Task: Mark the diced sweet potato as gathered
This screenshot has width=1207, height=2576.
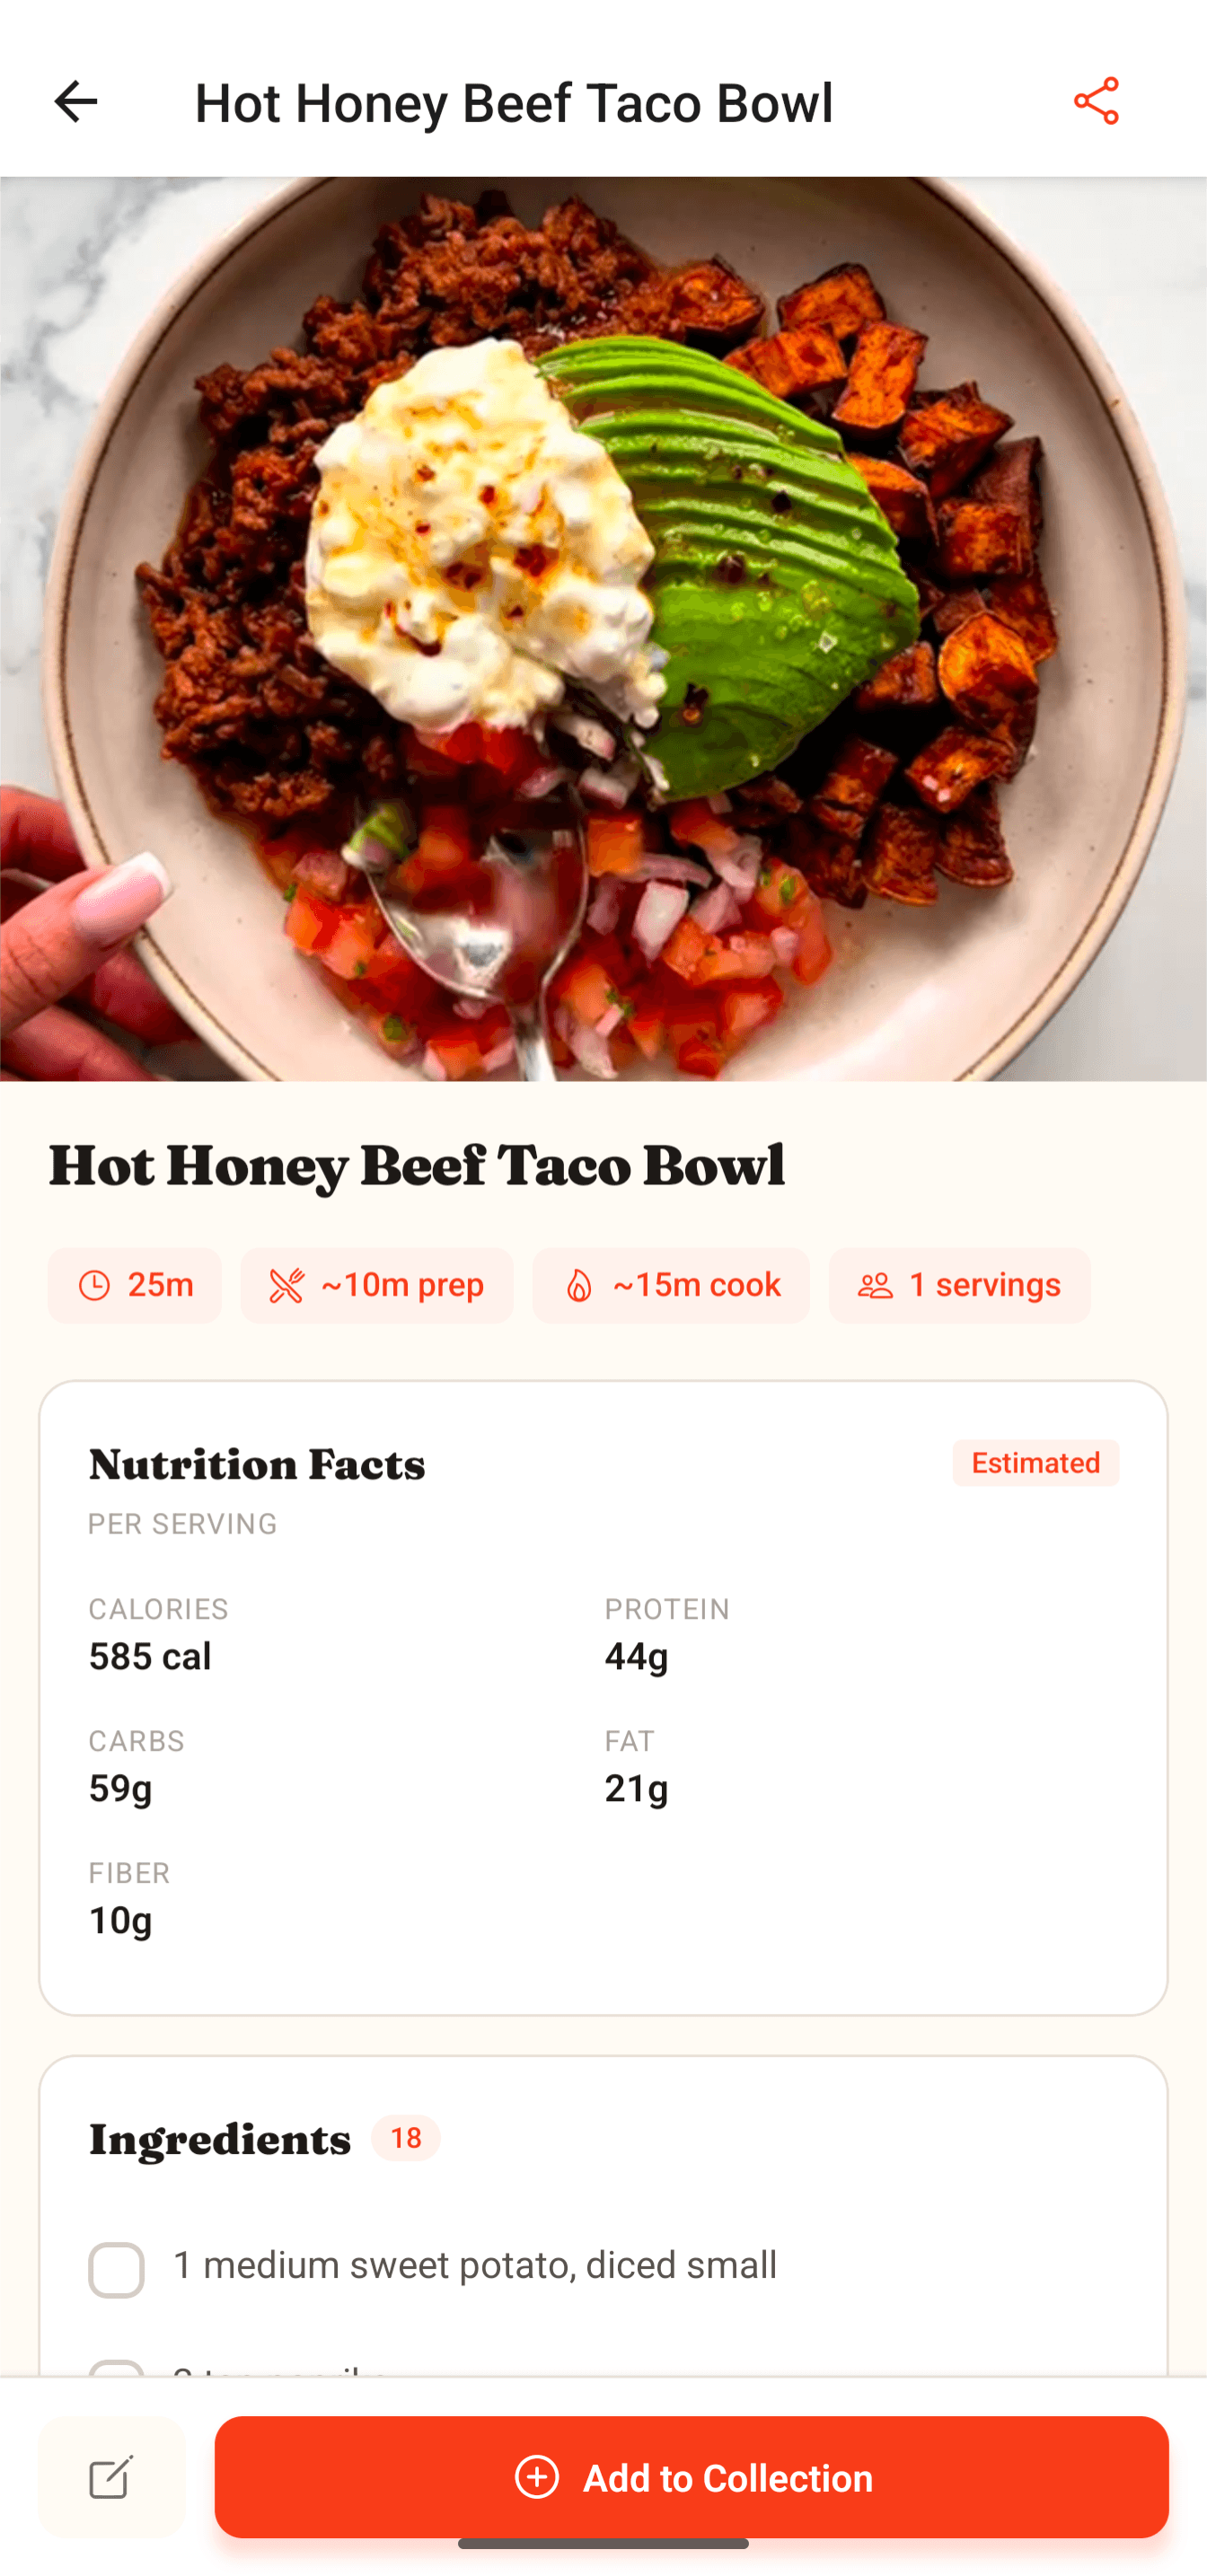Action: tap(116, 2268)
